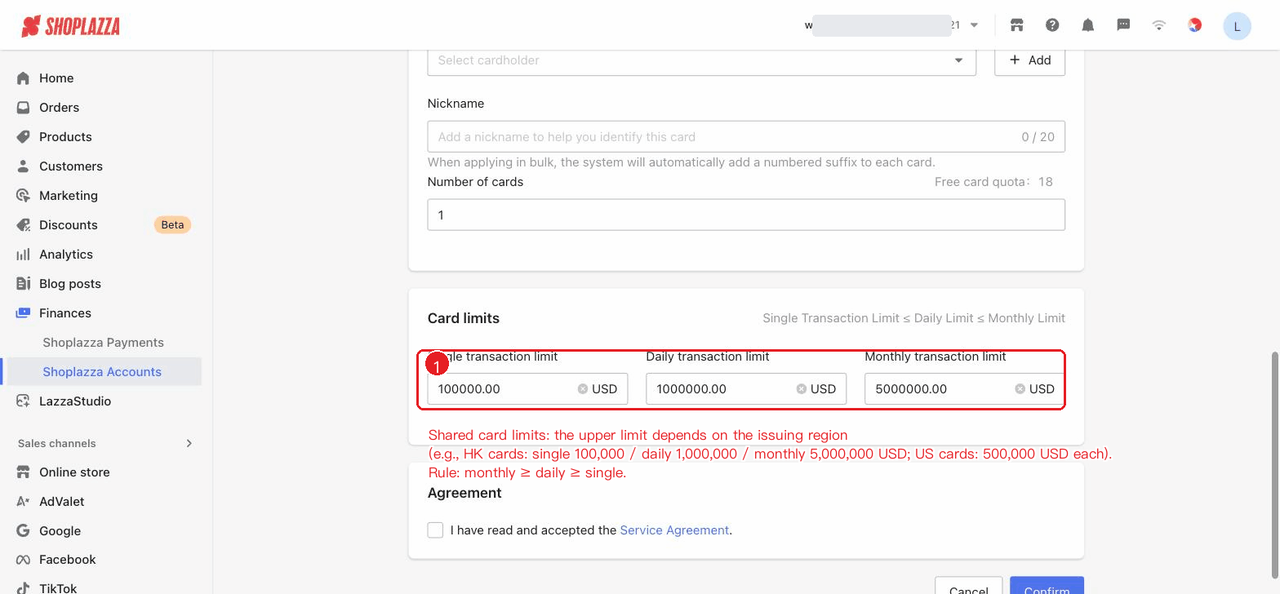Screen dimensions: 1280x594
Task: Open Shoplazza Payments submenu
Action: 103,342
